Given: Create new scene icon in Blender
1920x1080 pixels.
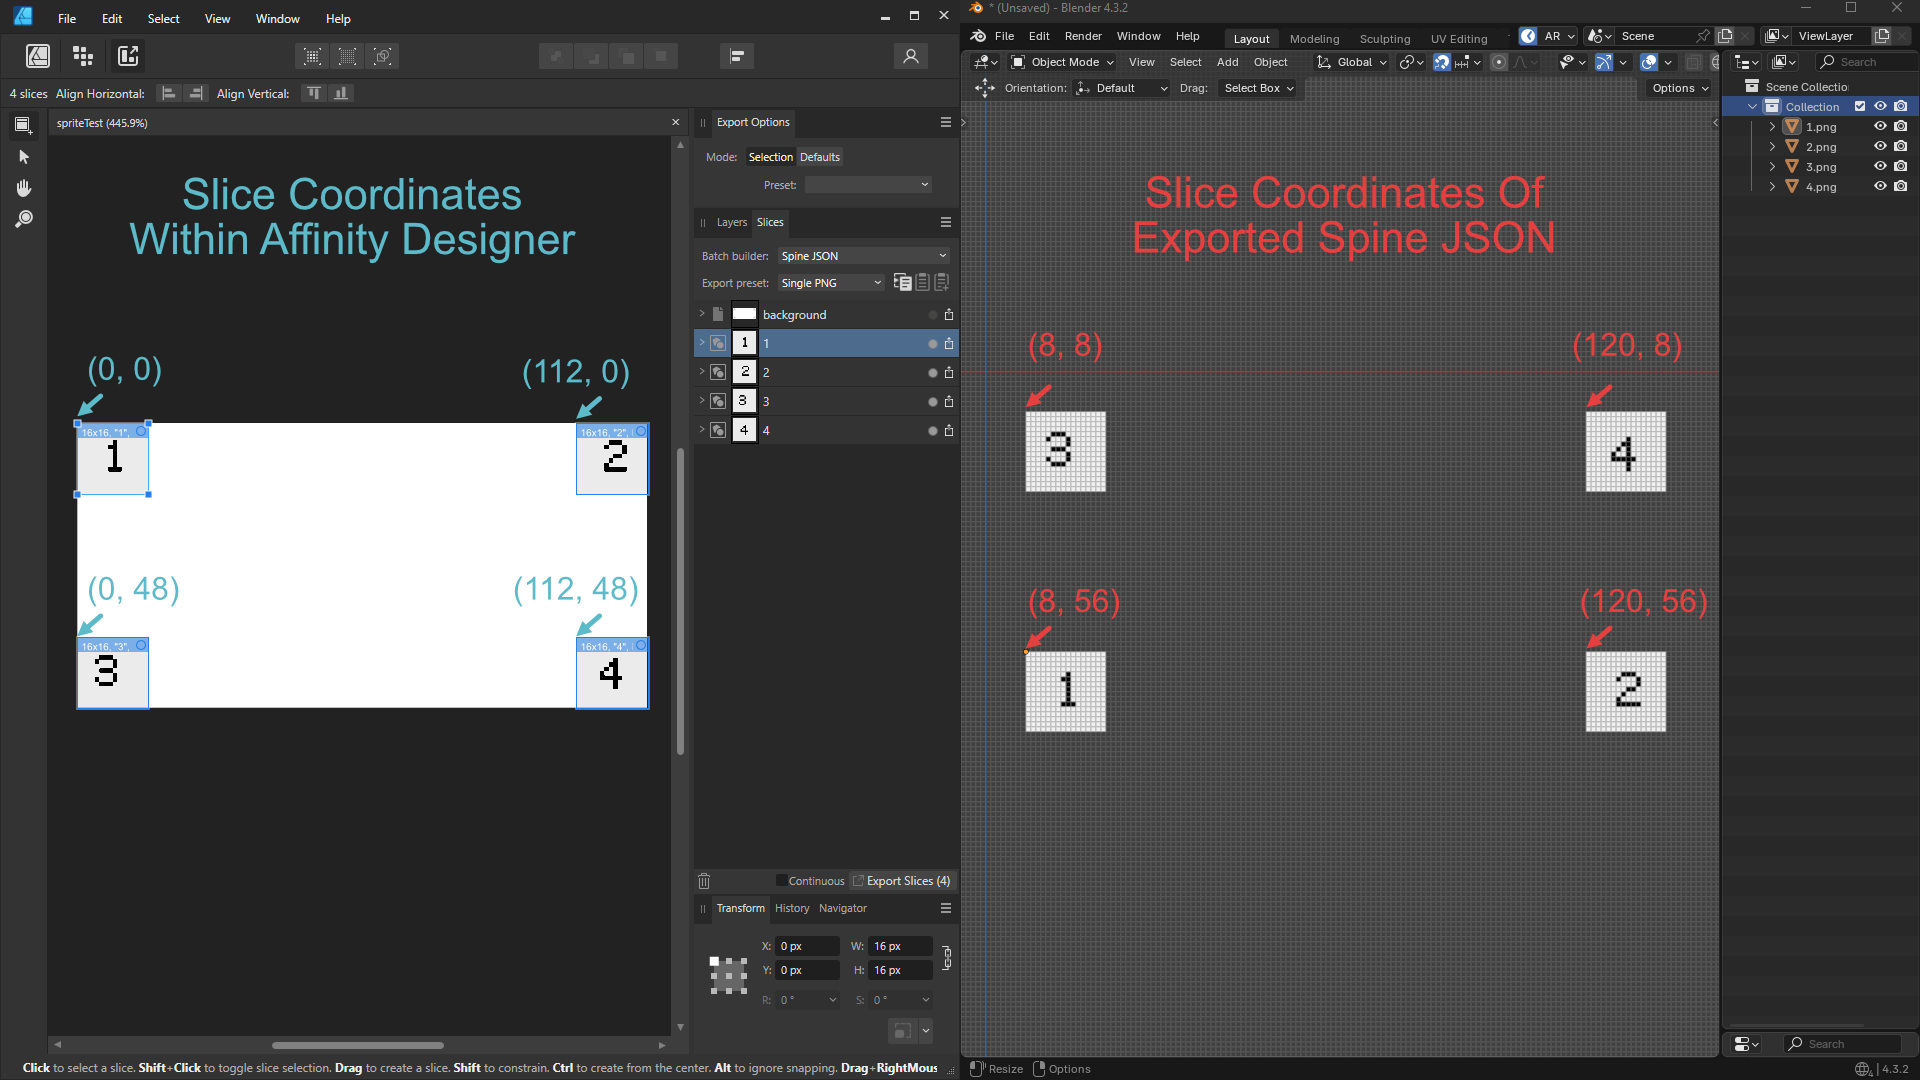Looking at the screenshot, I should pos(1725,36).
